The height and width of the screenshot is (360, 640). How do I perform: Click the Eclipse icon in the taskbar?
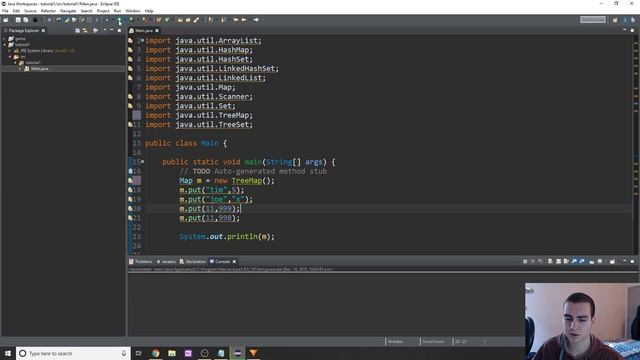(x=238, y=353)
